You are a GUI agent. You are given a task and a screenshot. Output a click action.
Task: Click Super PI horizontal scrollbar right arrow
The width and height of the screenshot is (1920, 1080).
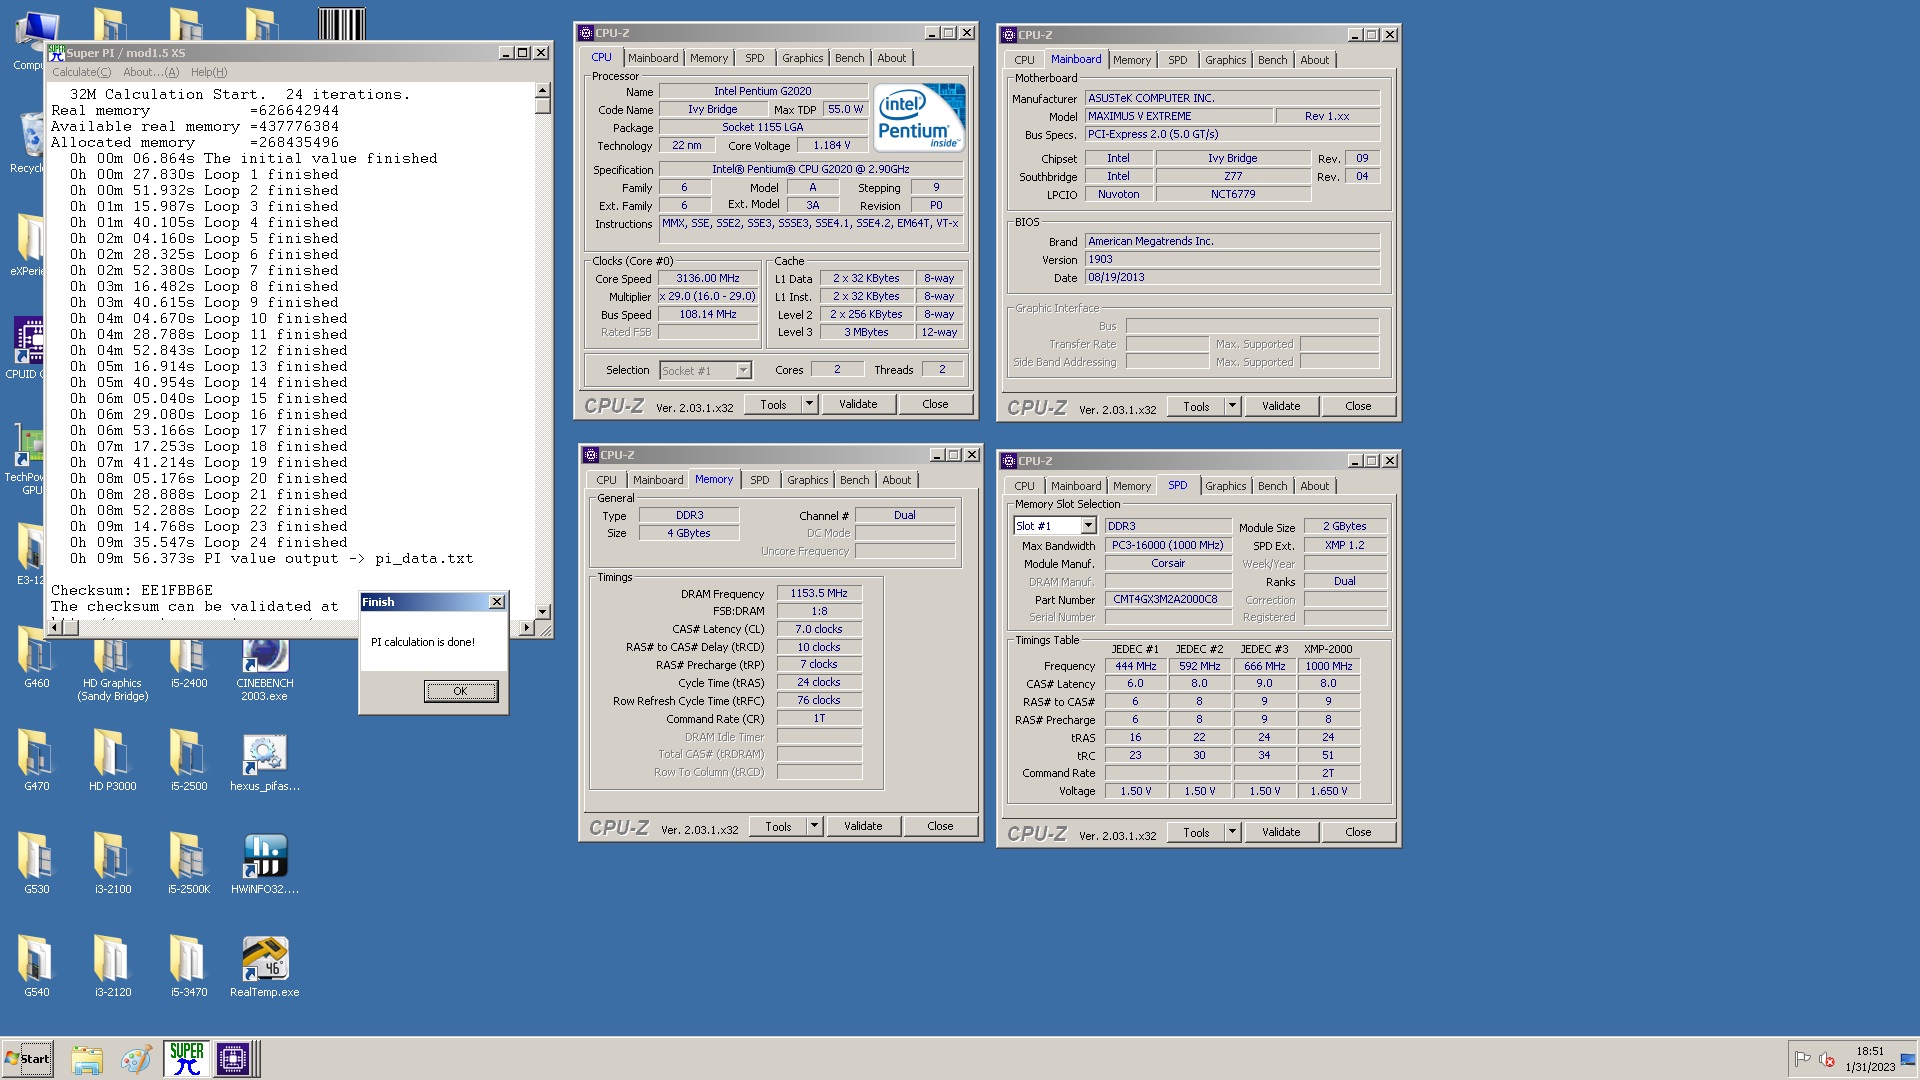coord(527,628)
